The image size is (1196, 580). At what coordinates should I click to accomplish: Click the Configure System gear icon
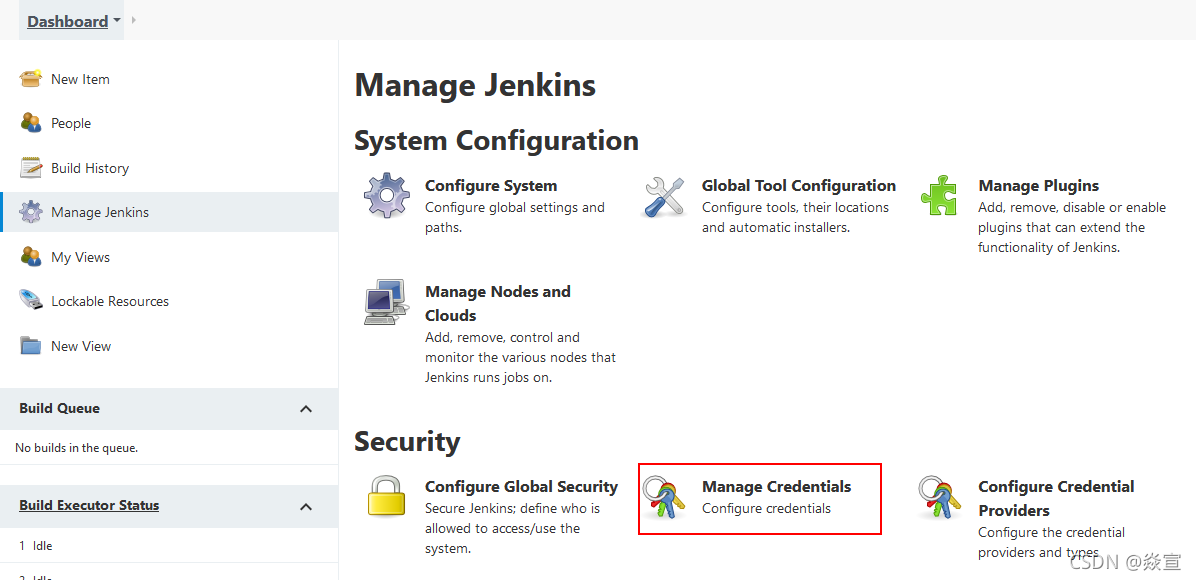click(x=387, y=195)
